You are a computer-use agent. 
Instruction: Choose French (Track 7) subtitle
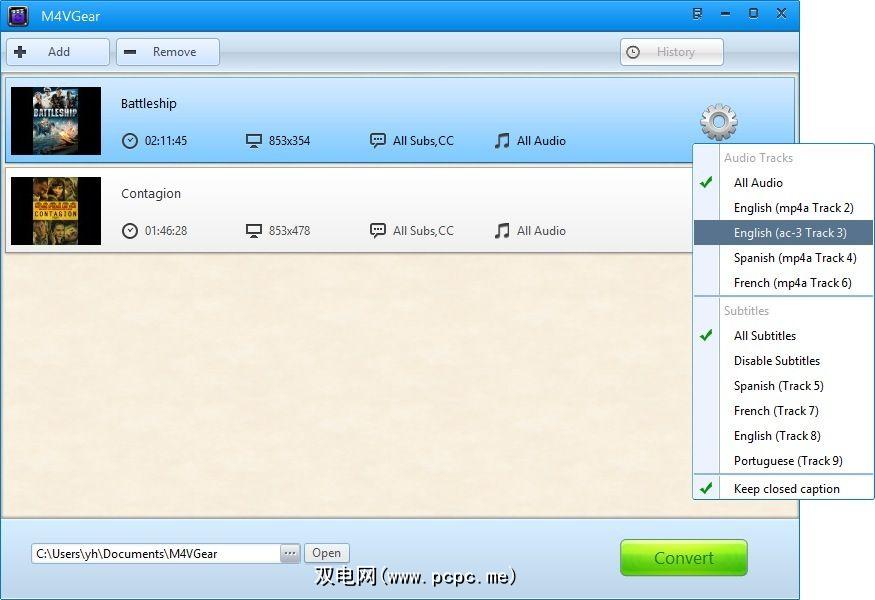coord(783,411)
